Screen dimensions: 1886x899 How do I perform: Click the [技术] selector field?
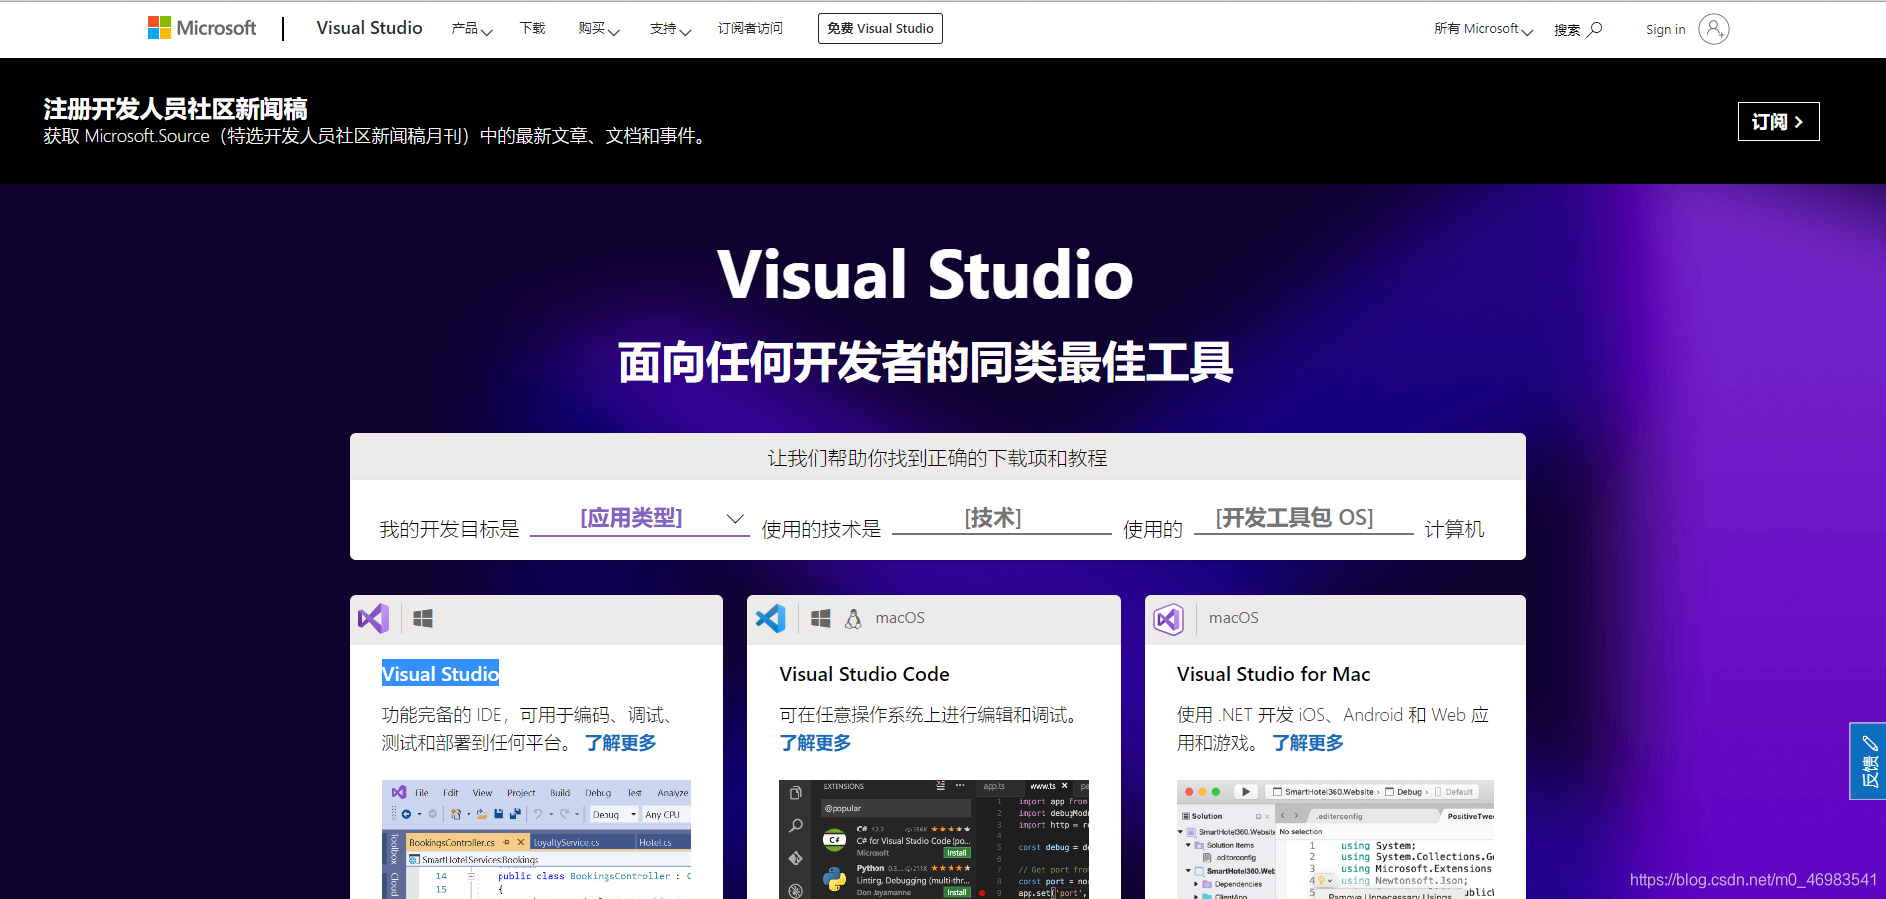coord(1001,518)
